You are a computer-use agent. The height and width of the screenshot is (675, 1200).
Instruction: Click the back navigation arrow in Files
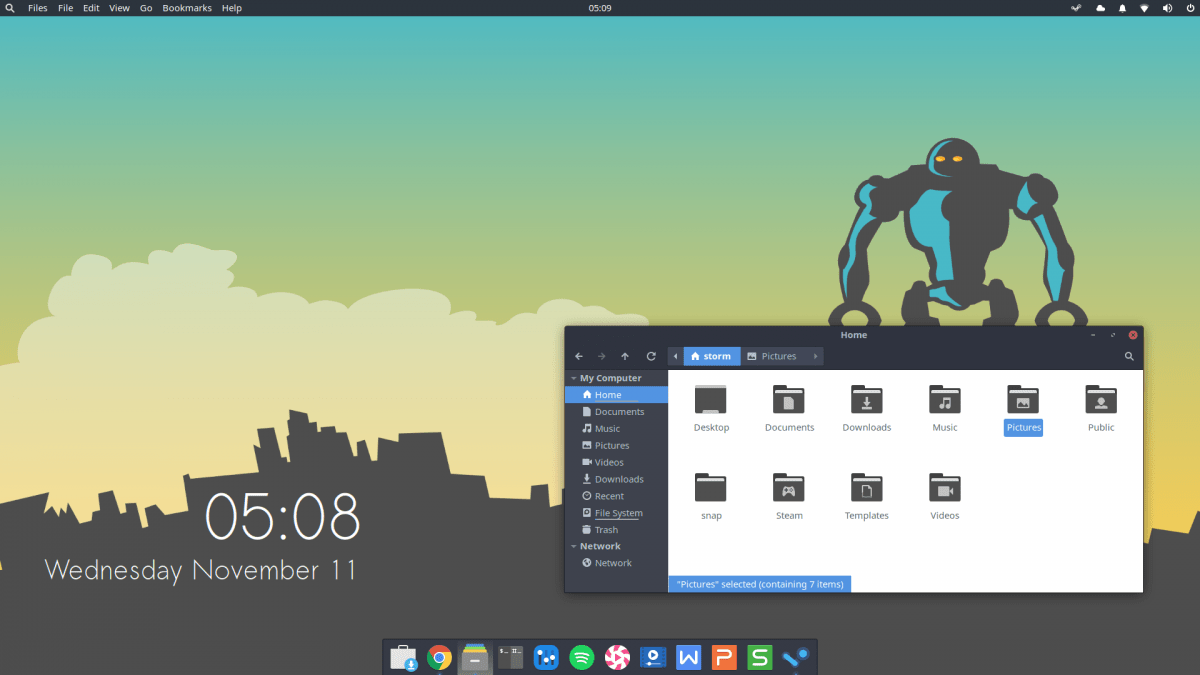coord(579,356)
